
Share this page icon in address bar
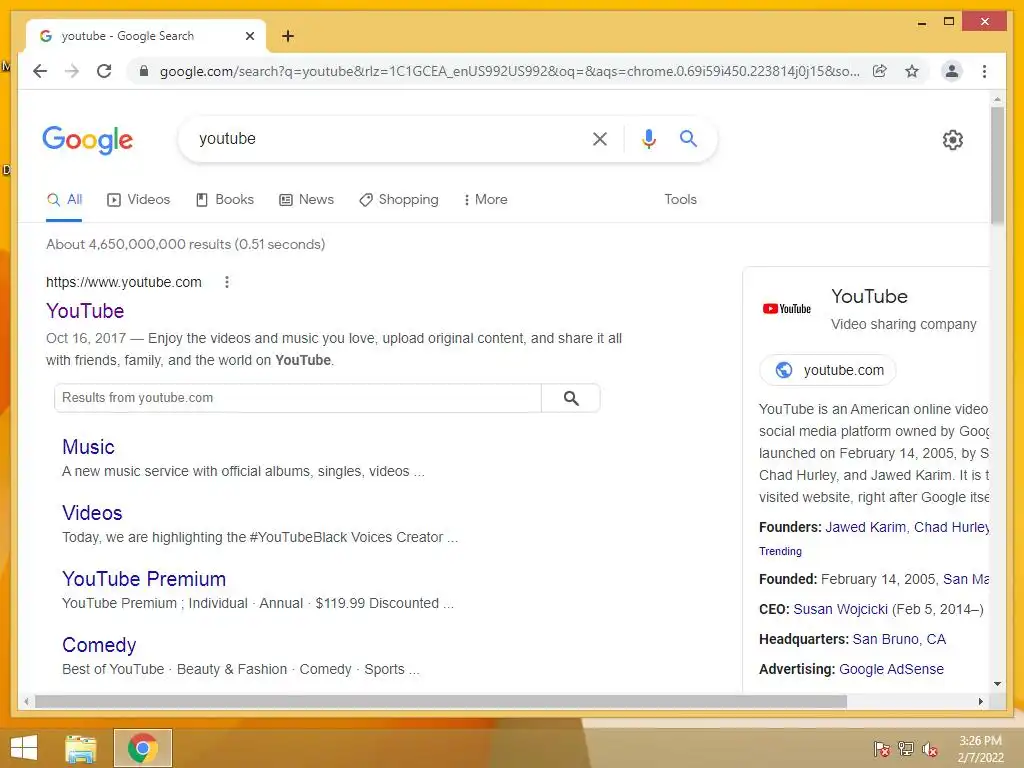(880, 71)
